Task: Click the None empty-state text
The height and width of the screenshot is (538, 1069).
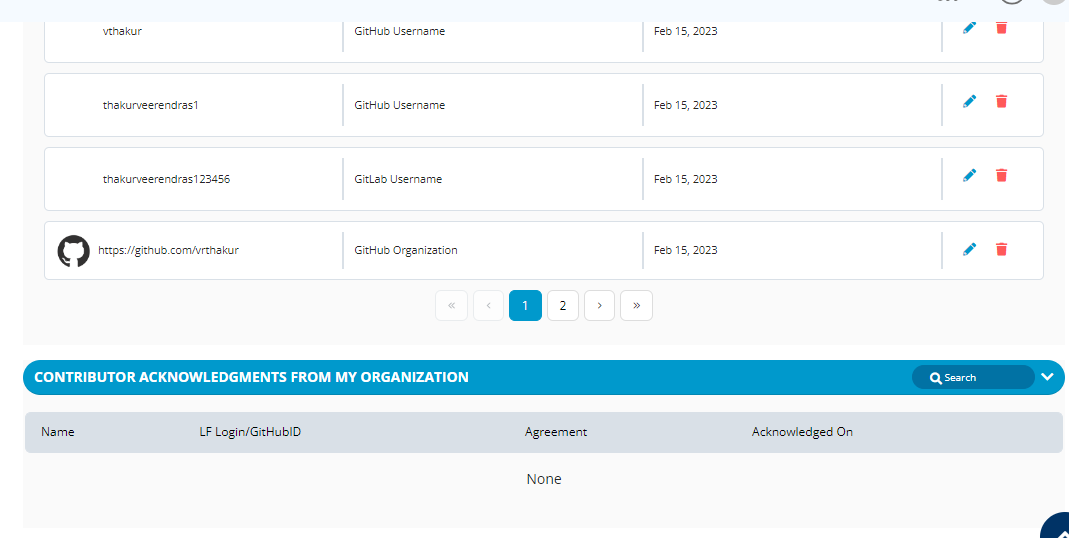Action: tap(544, 479)
